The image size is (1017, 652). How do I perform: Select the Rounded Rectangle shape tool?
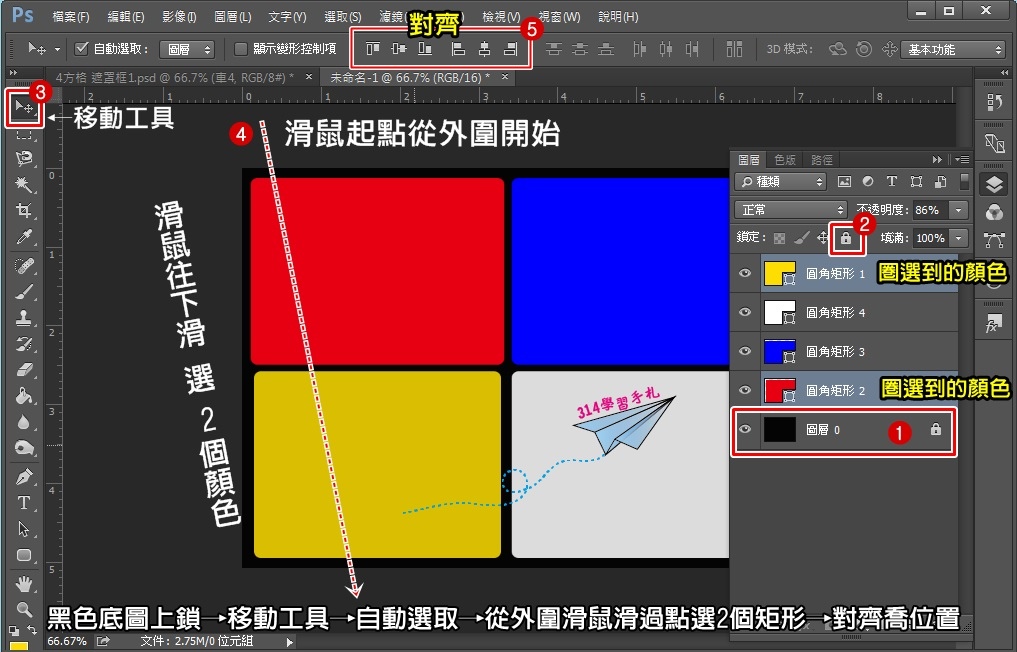[x=24, y=555]
